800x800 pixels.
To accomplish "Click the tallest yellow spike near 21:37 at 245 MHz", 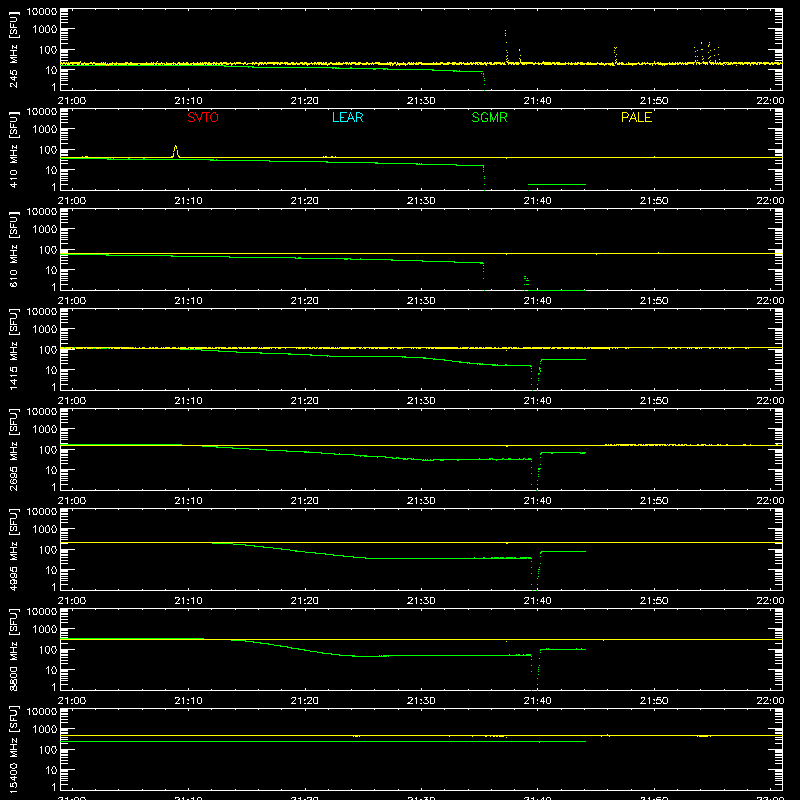I will (x=506, y=46).
